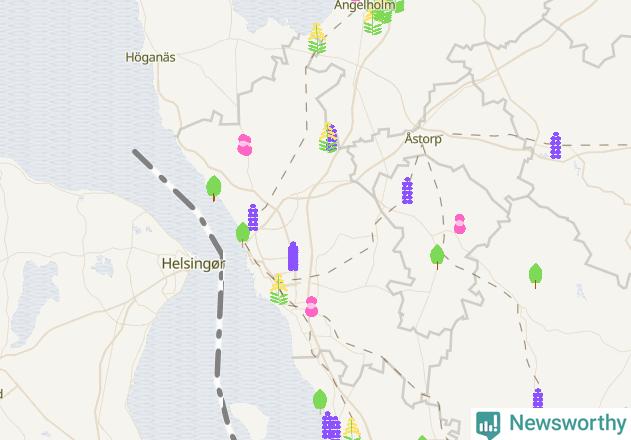The image size is (631, 440).
Task: Click the purple lavender marker south of Åstorp
Action: (x=407, y=191)
